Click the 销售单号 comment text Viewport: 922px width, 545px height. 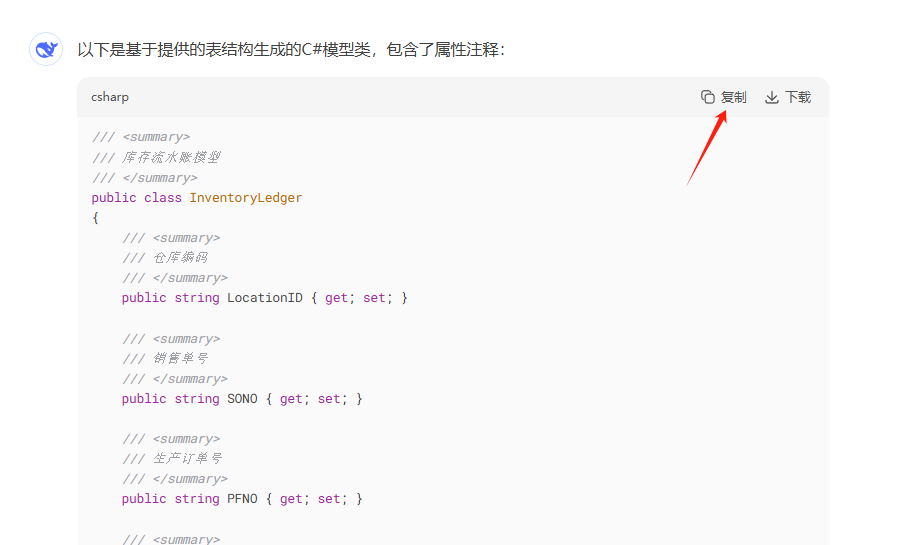[180, 358]
